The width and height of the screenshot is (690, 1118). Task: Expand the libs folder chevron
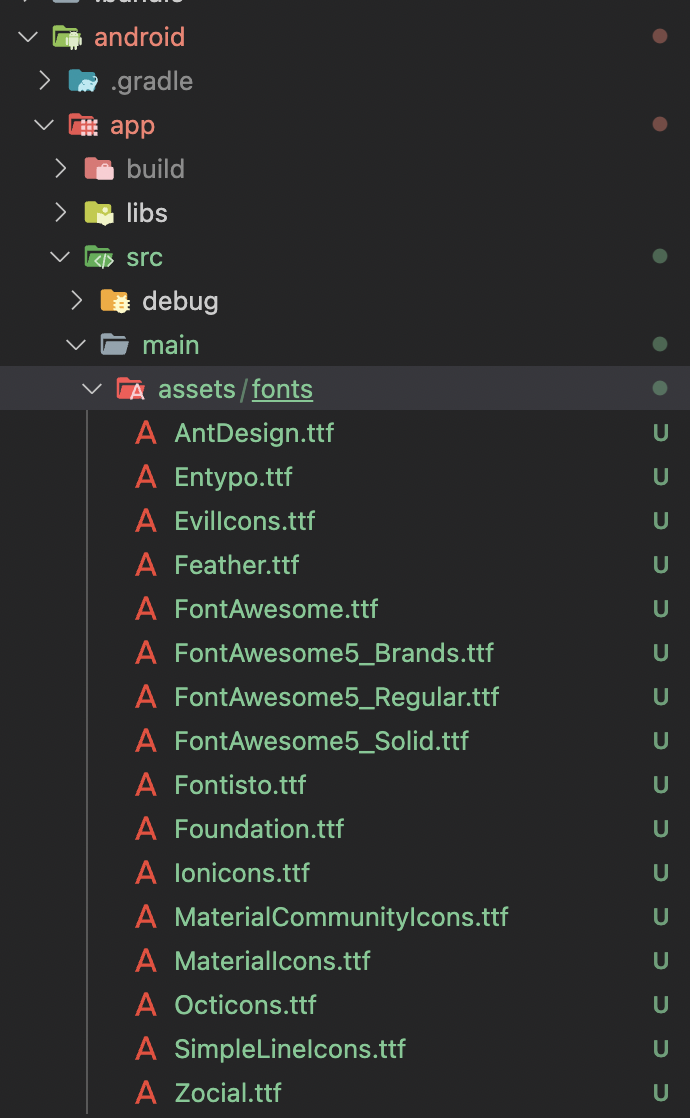coord(61,212)
